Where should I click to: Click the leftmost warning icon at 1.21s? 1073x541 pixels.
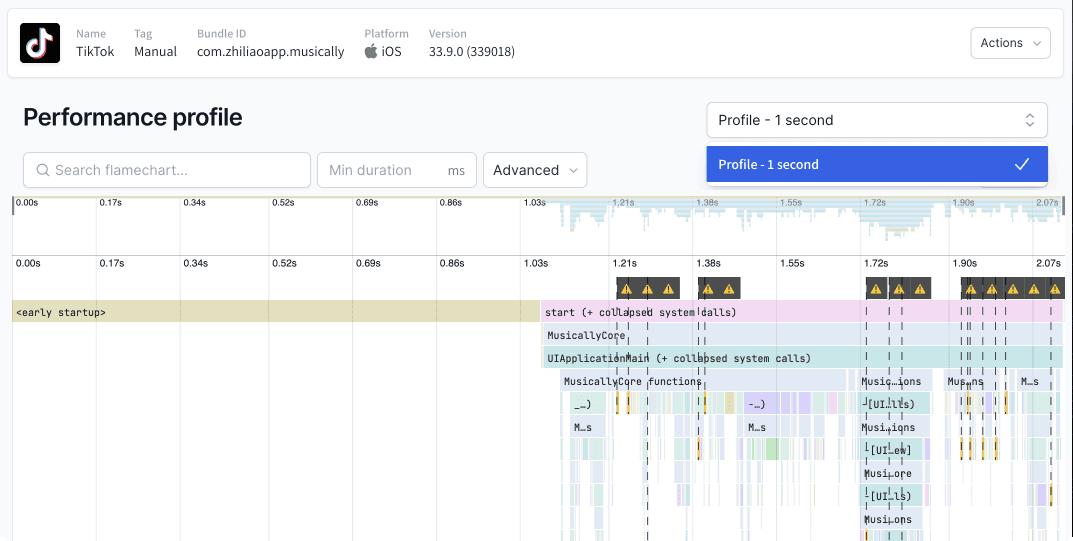tap(627, 289)
